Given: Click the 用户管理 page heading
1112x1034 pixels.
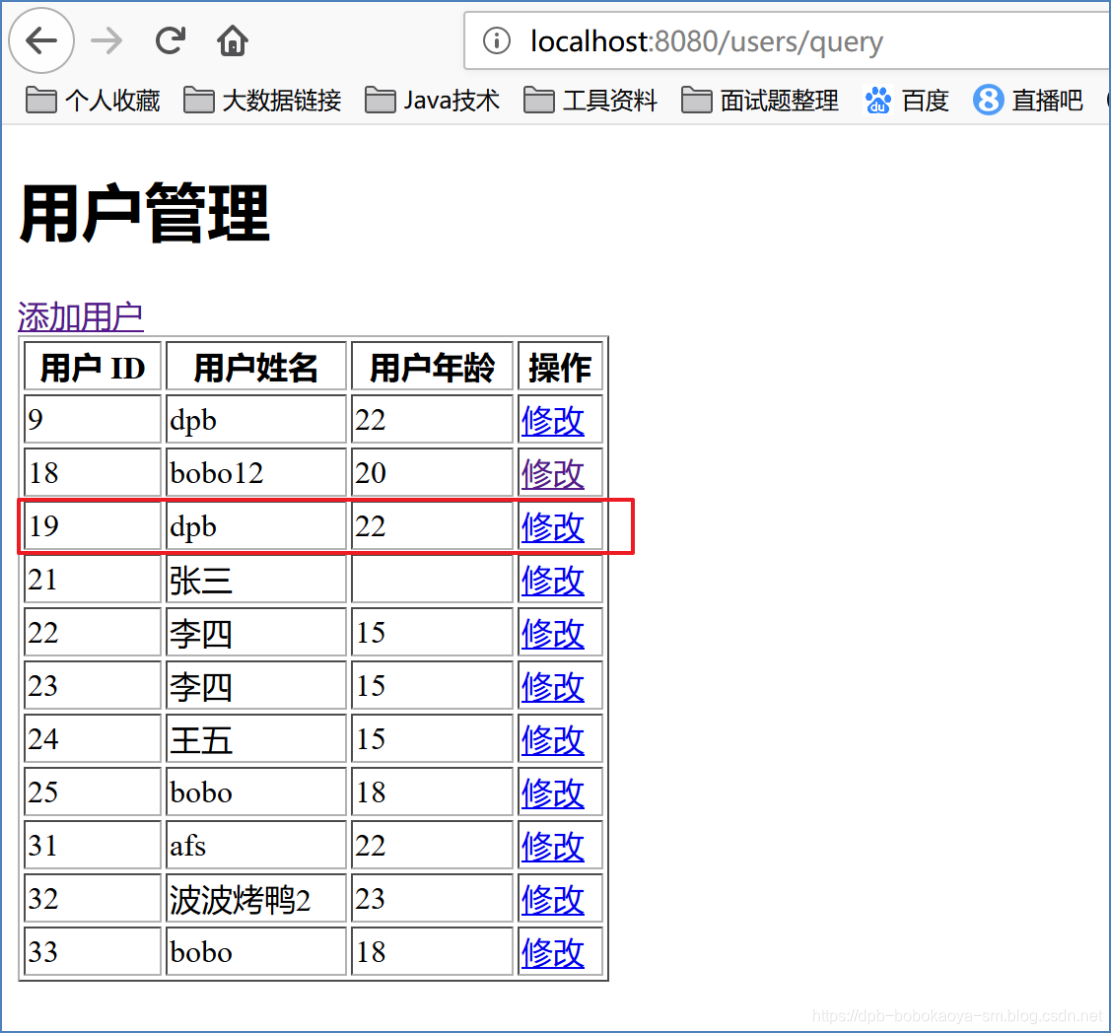Looking at the screenshot, I should (x=144, y=213).
